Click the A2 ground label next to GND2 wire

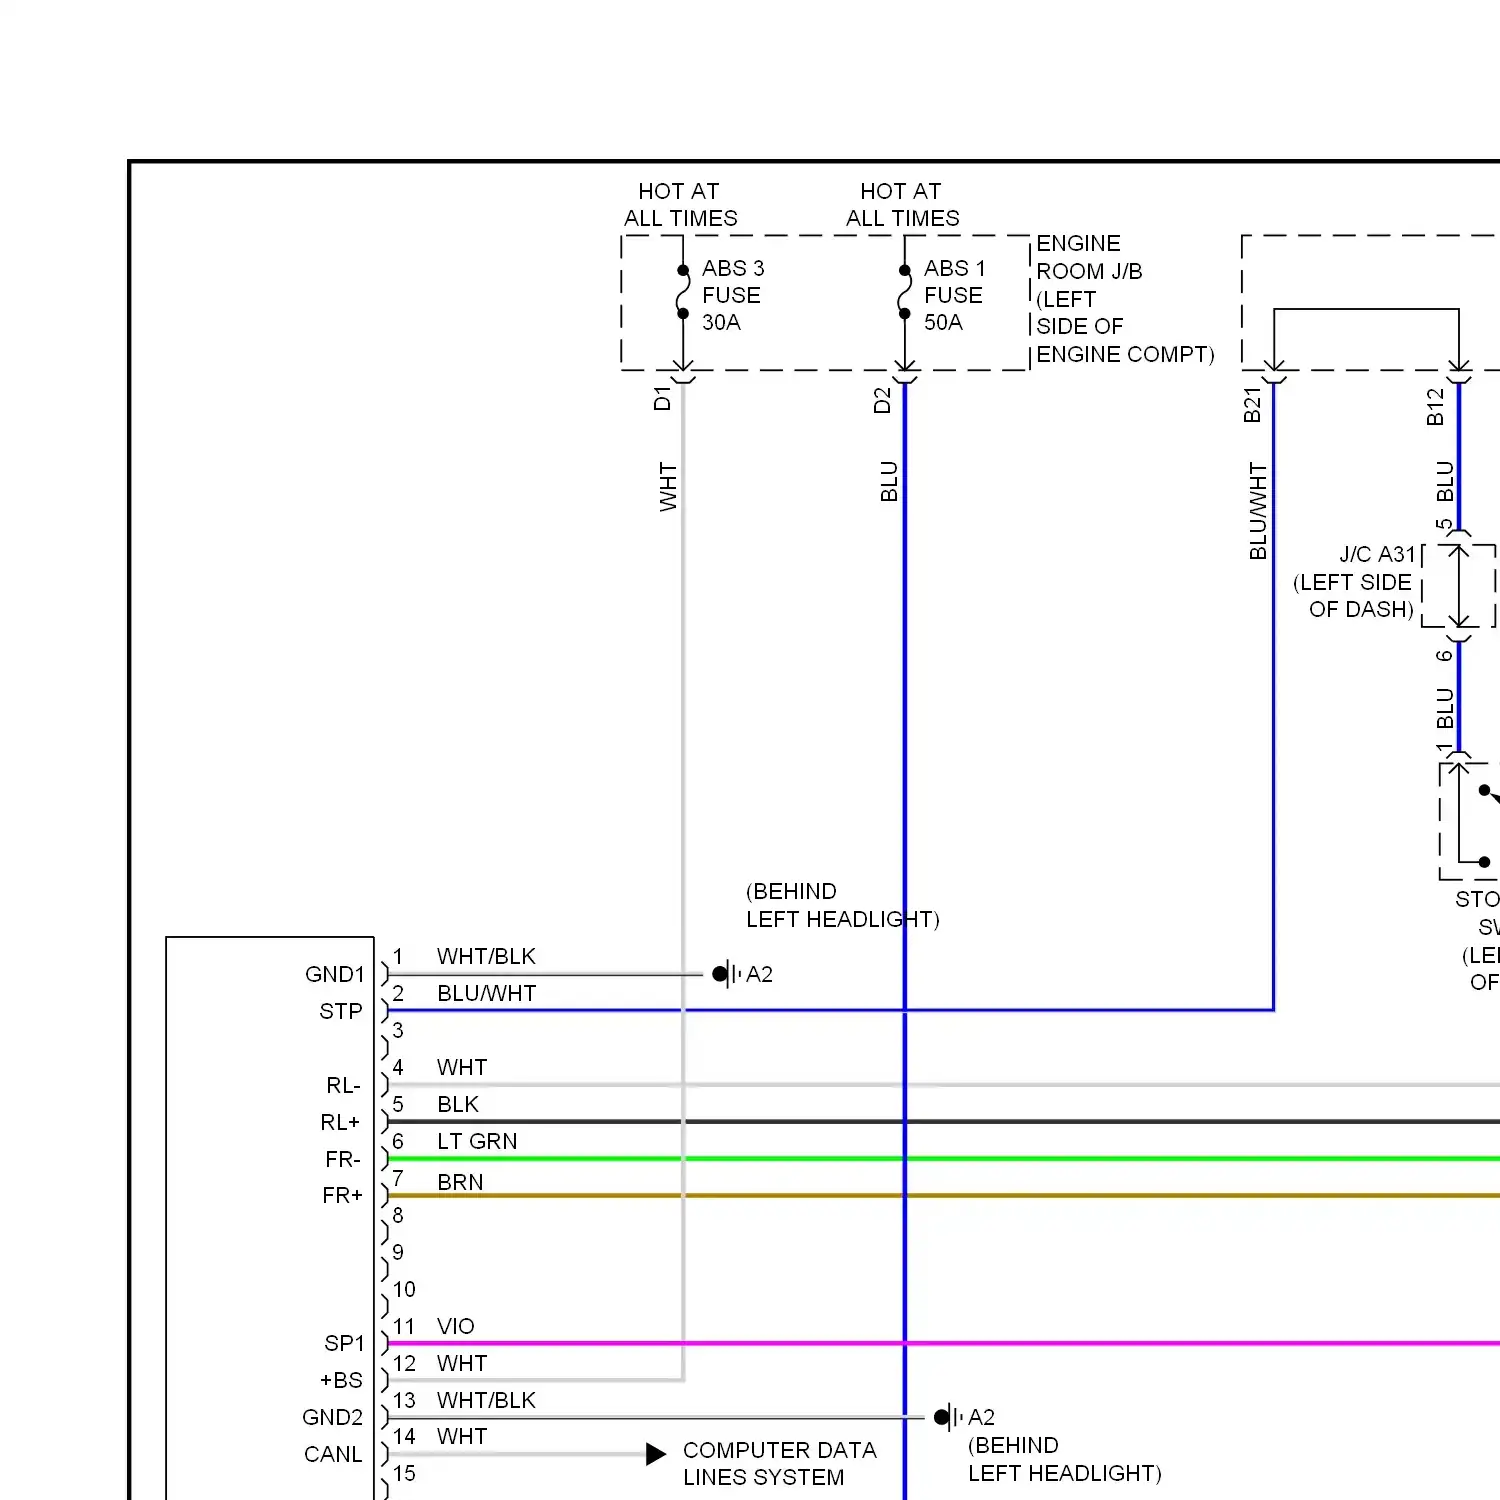tap(981, 1417)
